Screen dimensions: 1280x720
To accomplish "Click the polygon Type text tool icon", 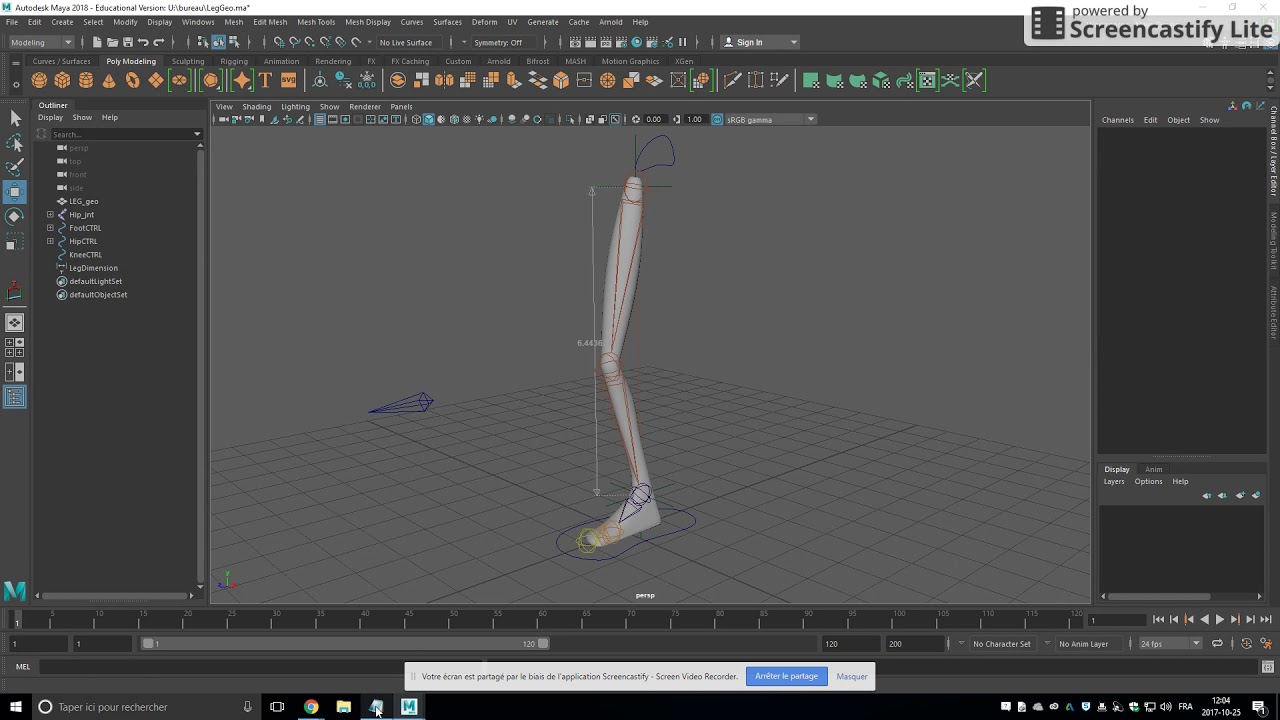I will (265, 80).
